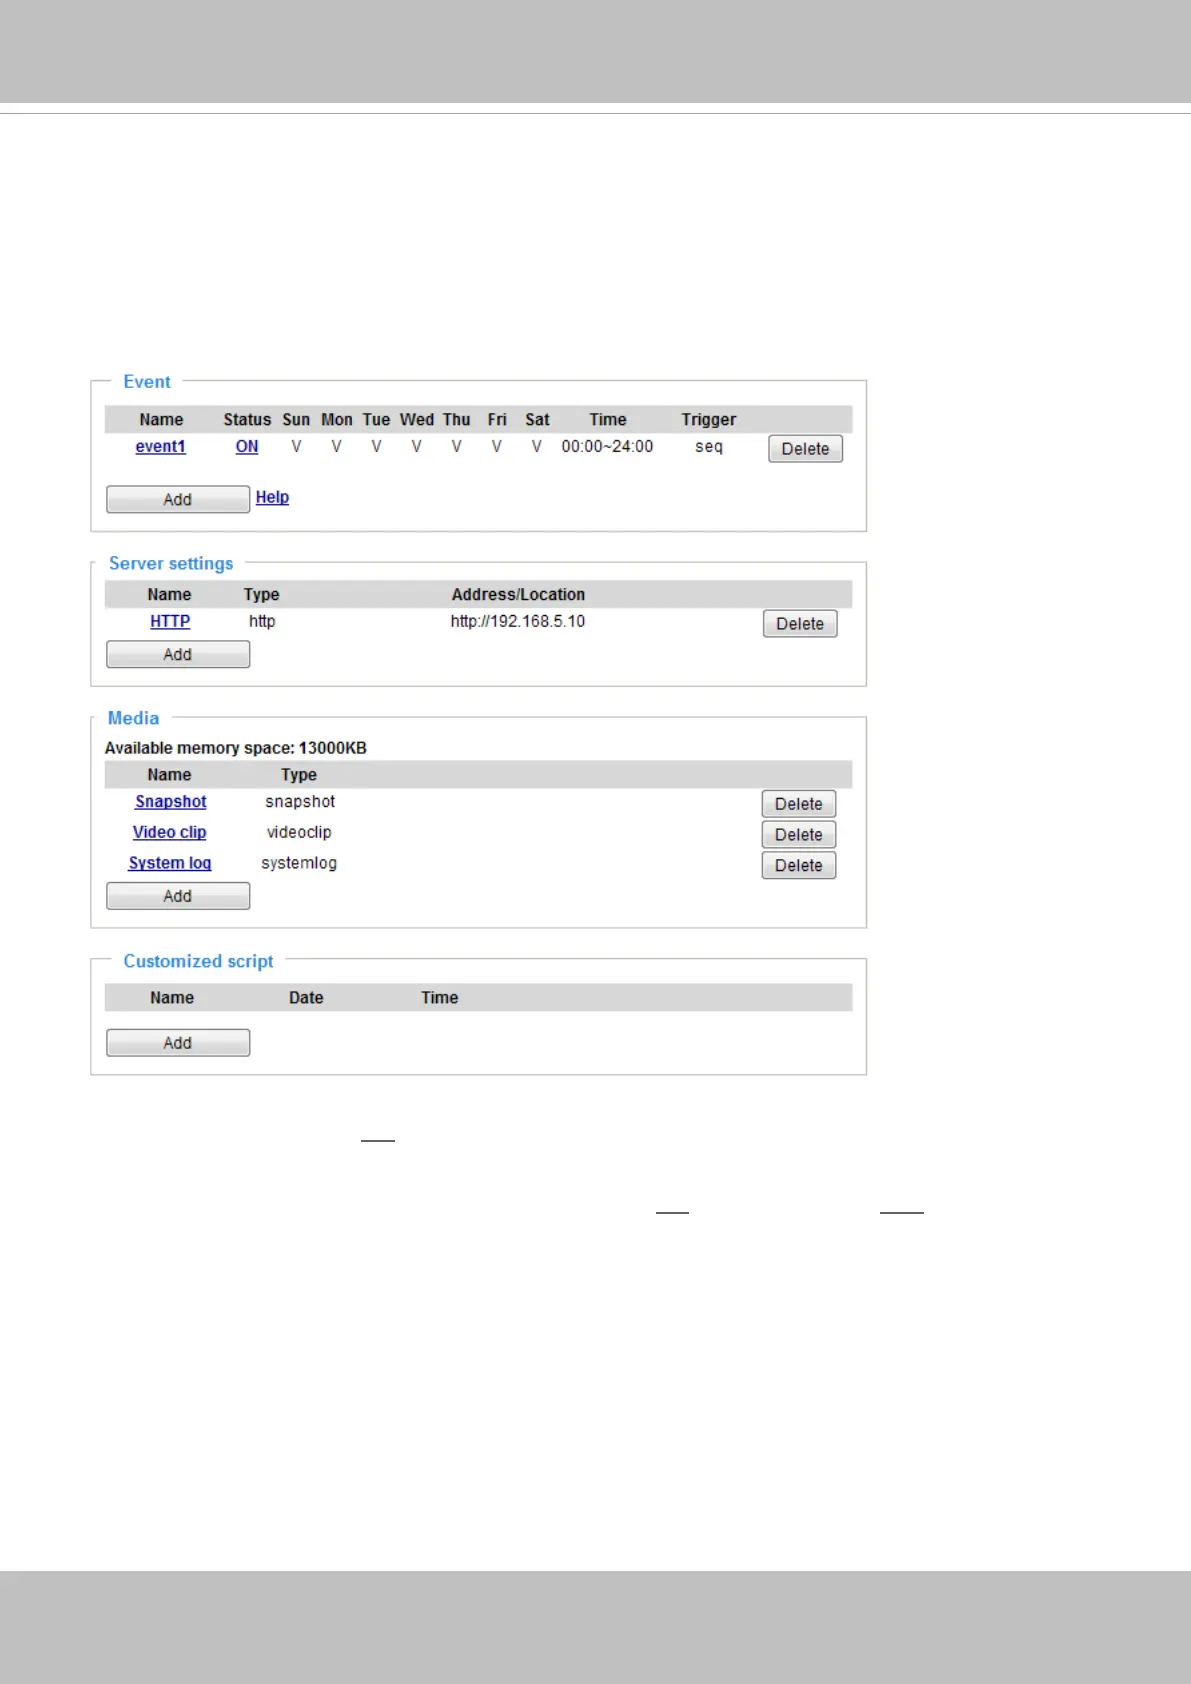1191x1684 pixels.
Task: Open the Video clip media link
Action: (x=170, y=832)
